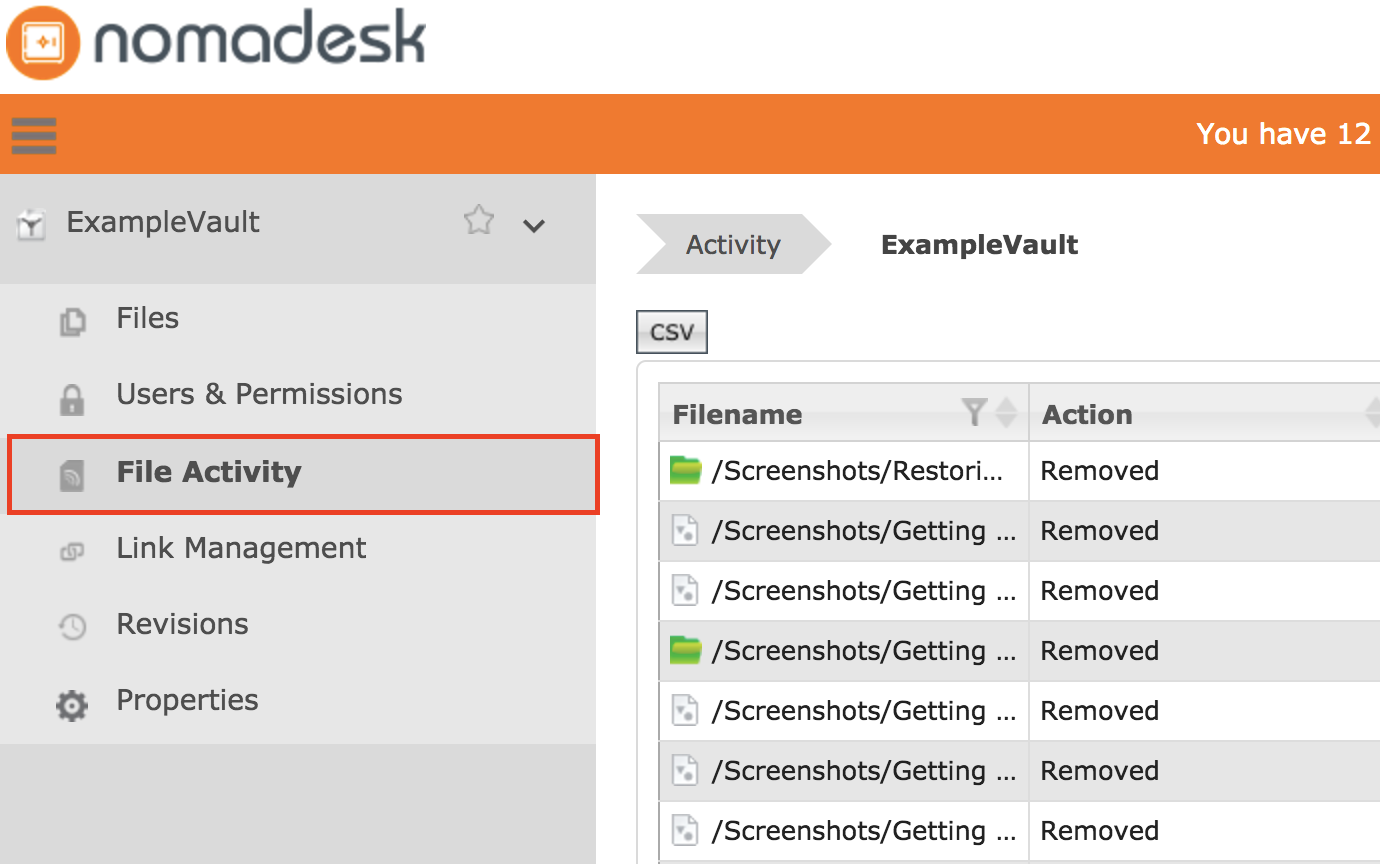Open the hamburger navigation menu
Viewport: 1380px width, 864px height.
pyautogui.click(x=33, y=135)
